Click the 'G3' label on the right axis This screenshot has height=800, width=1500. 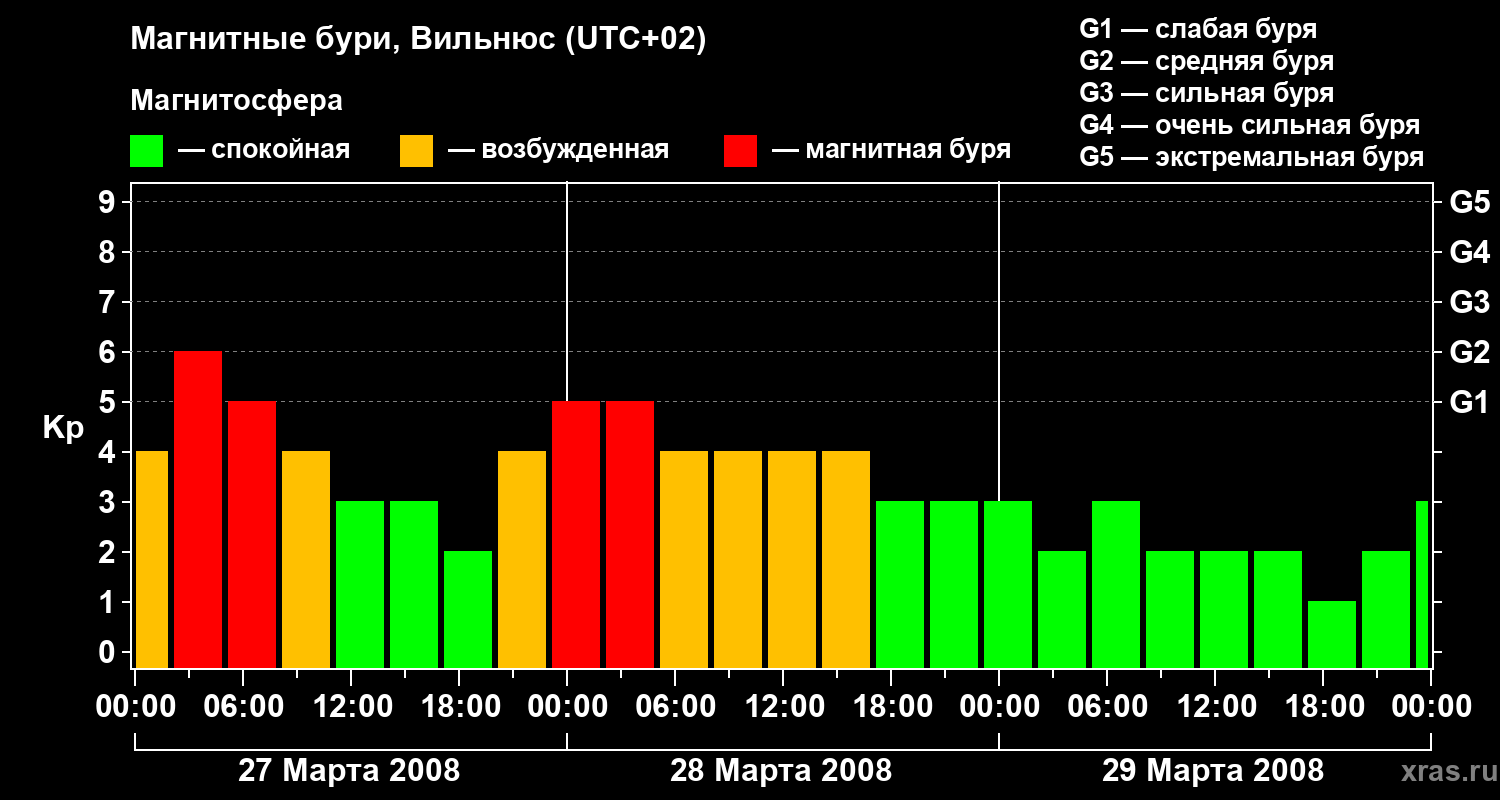[x=1470, y=302]
